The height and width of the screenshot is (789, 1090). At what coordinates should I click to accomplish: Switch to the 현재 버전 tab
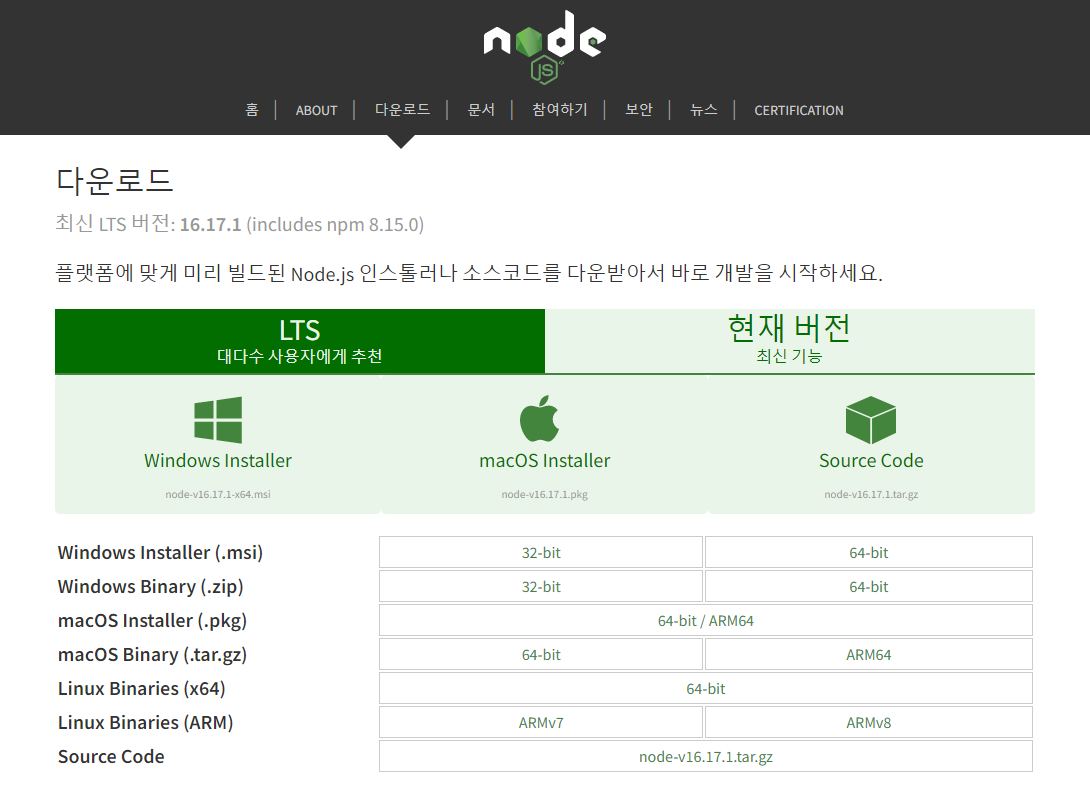(x=790, y=341)
